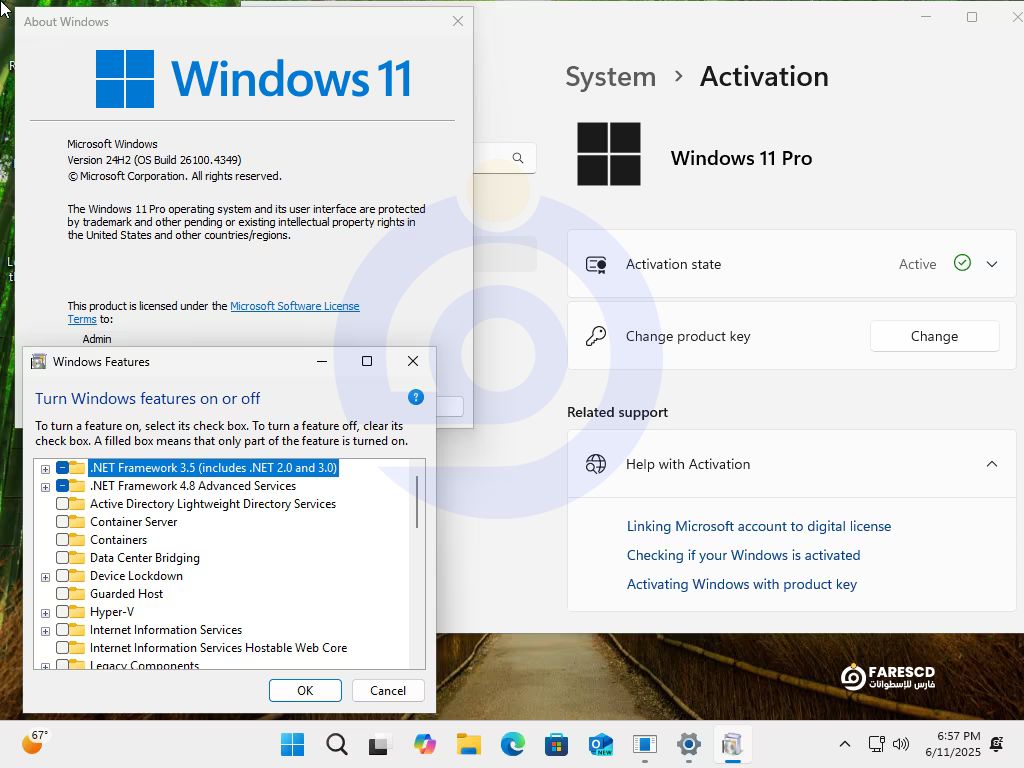Screen dimensions: 1024x768
Task: Select the Containers feature name
Action: pos(118,539)
